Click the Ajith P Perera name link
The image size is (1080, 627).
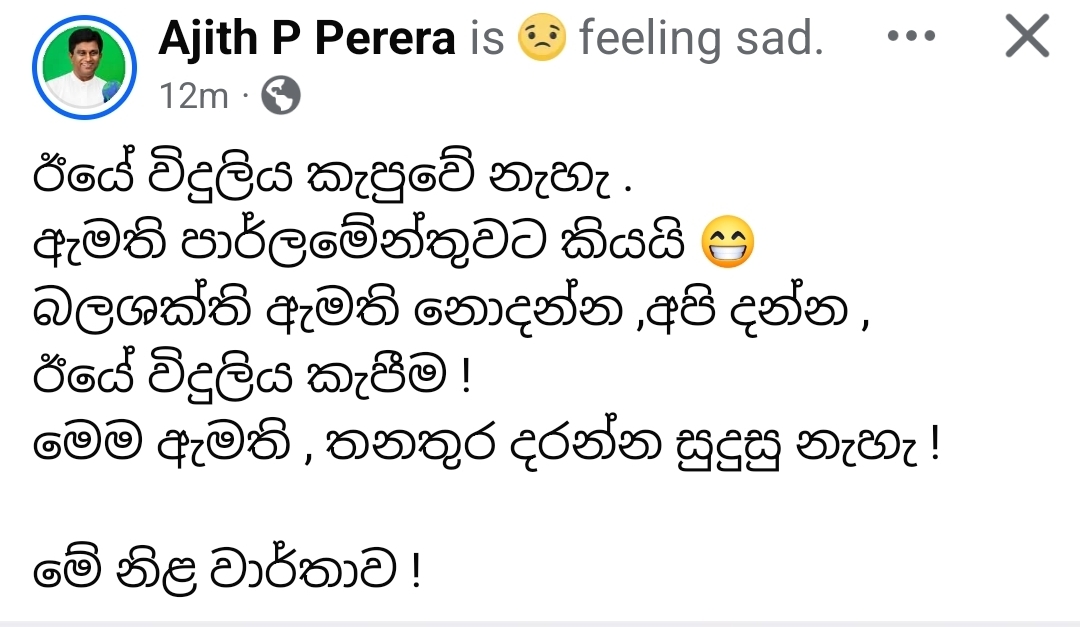(x=307, y=38)
